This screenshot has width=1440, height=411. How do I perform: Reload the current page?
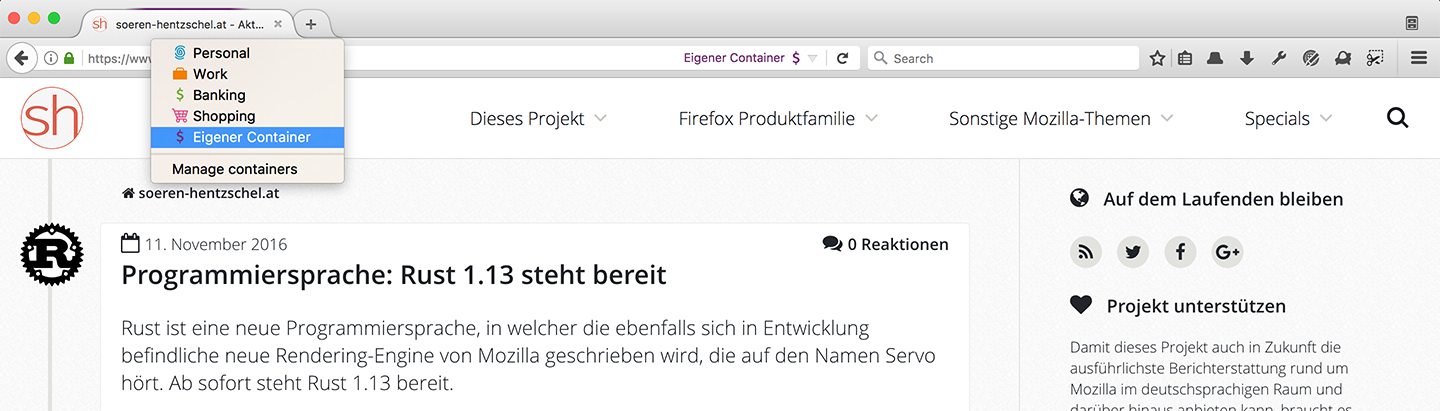point(843,58)
